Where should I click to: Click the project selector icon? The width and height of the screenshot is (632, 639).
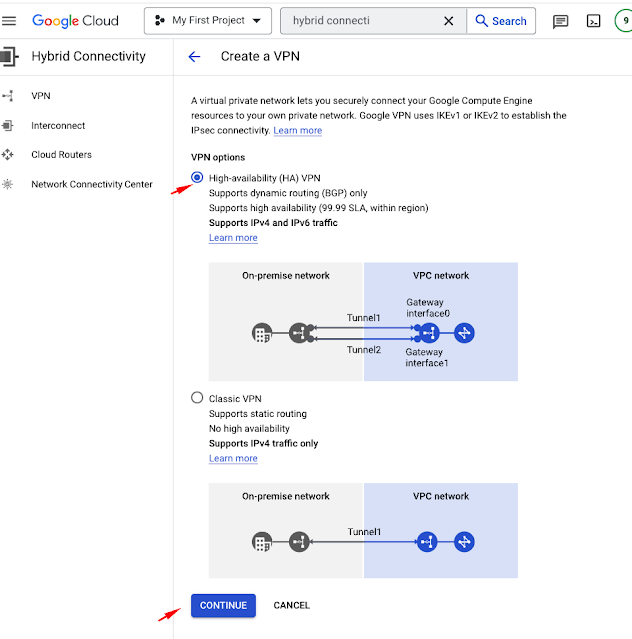point(160,20)
